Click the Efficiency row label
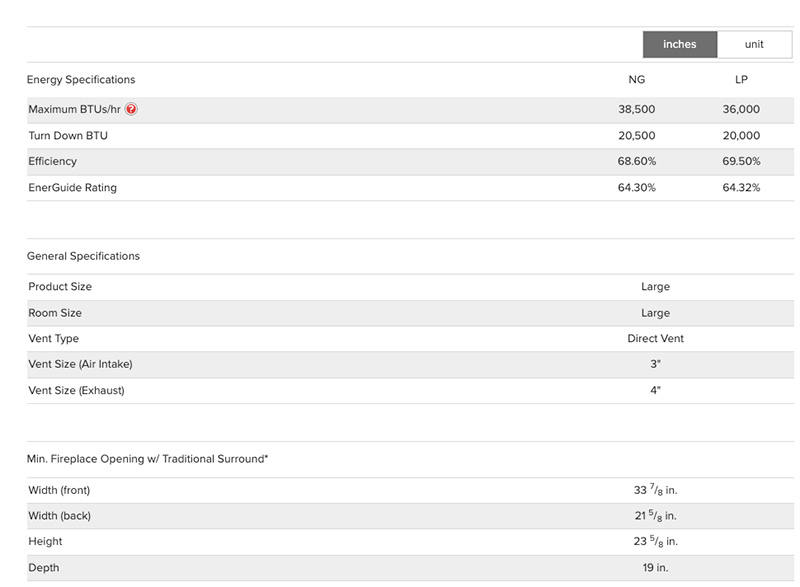Image resolution: width=800 pixels, height=587 pixels. (x=52, y=161)
